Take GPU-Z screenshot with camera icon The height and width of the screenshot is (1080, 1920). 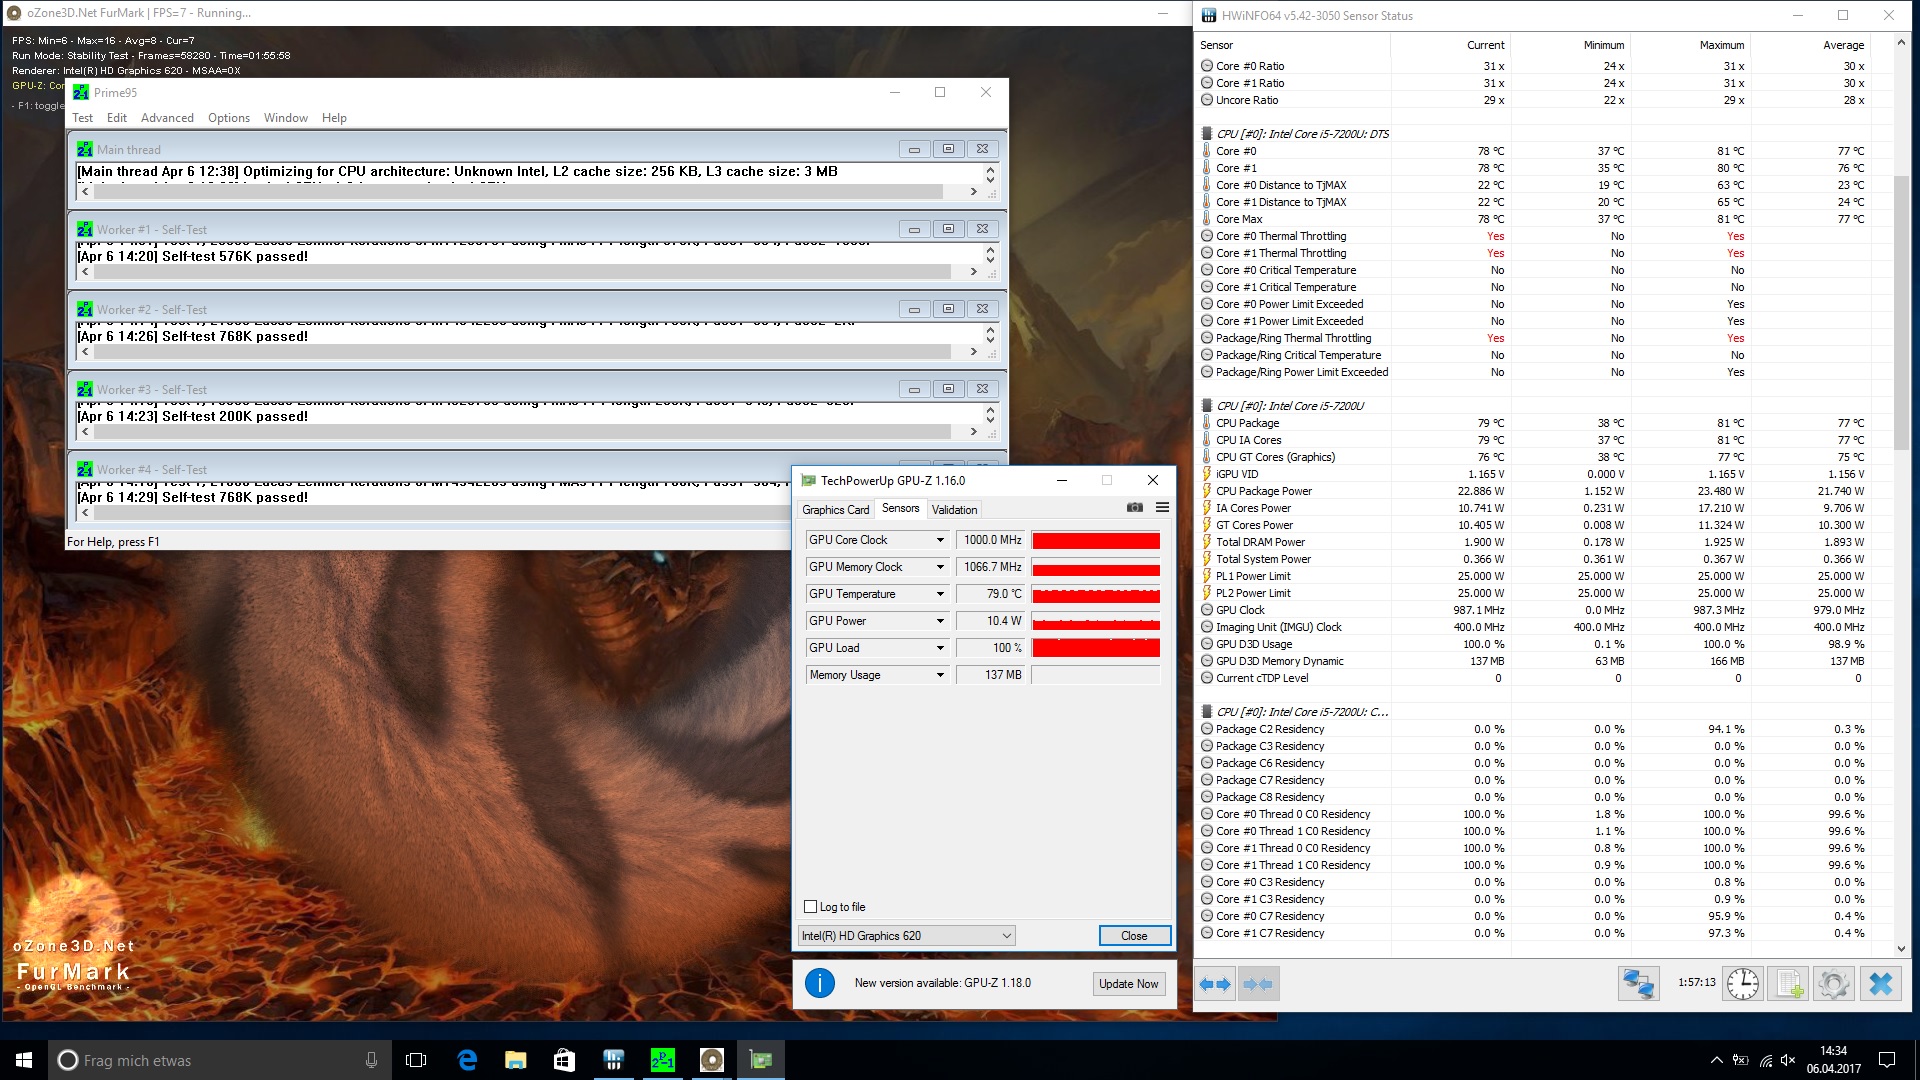[1134, 508]
